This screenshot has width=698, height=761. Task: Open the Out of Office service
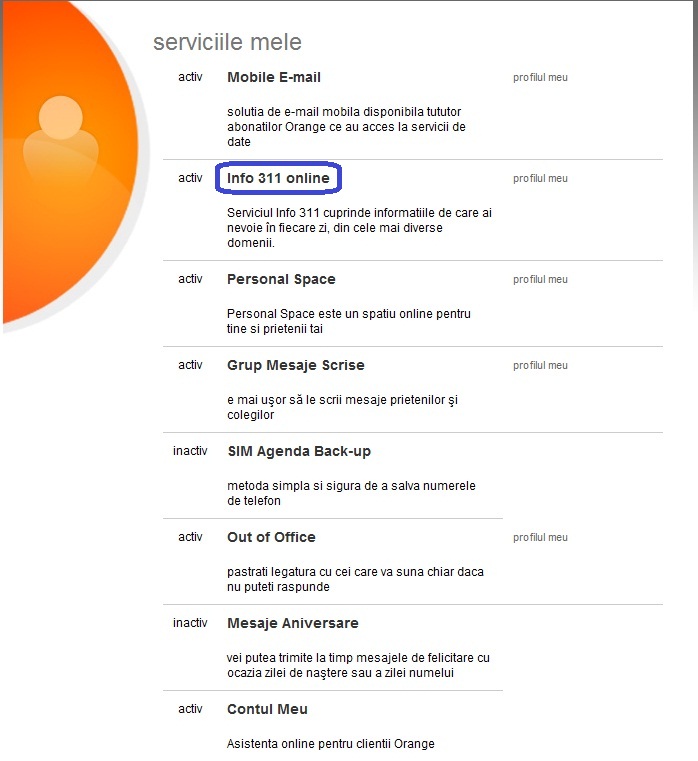coord(271,537)
